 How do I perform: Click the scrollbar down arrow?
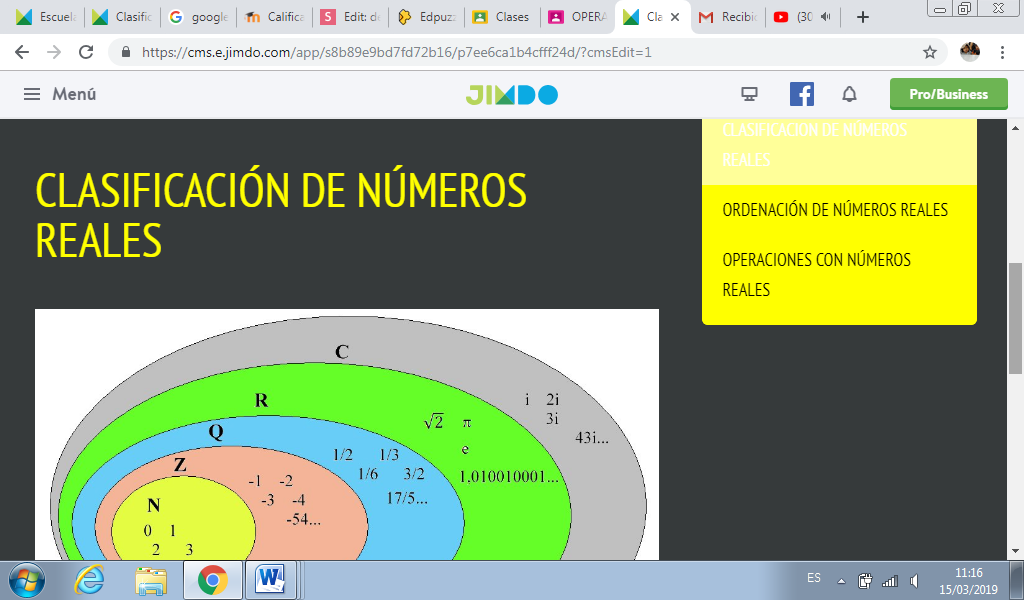coord(1016,552)
